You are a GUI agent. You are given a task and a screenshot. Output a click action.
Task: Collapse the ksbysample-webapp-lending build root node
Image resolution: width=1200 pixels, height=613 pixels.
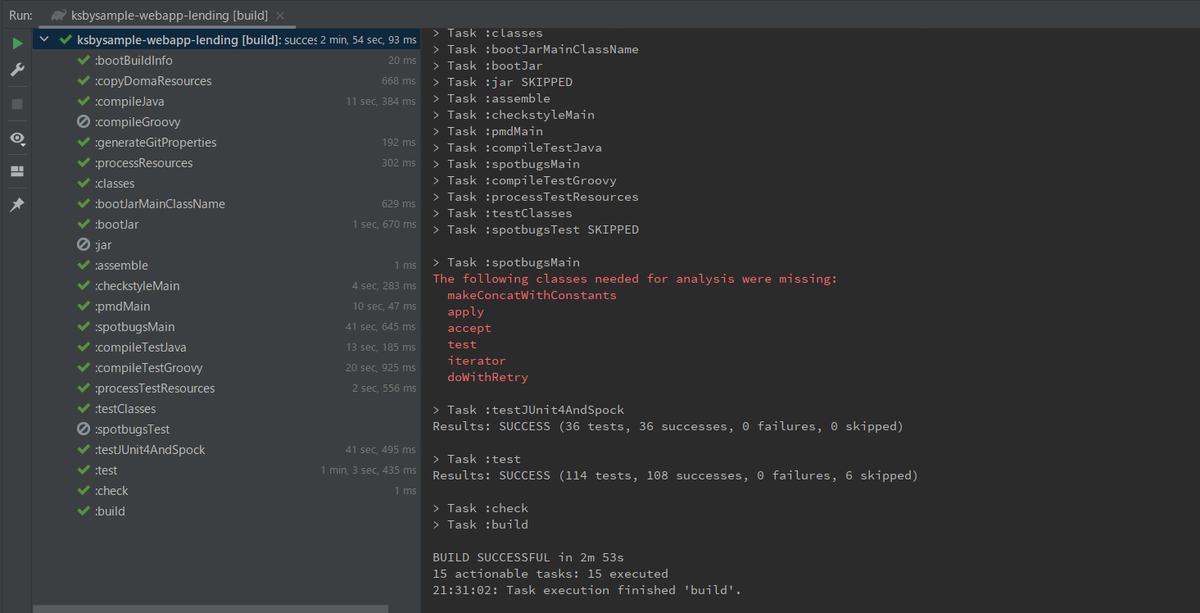point(44,40)
